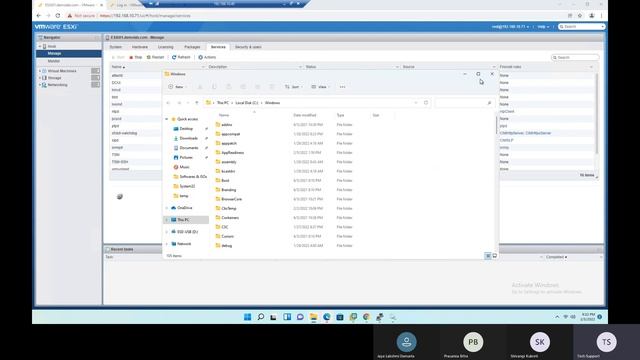640x360 pixels.
Task: Sort files by Type column header
Action: click(x=340, y=115)
